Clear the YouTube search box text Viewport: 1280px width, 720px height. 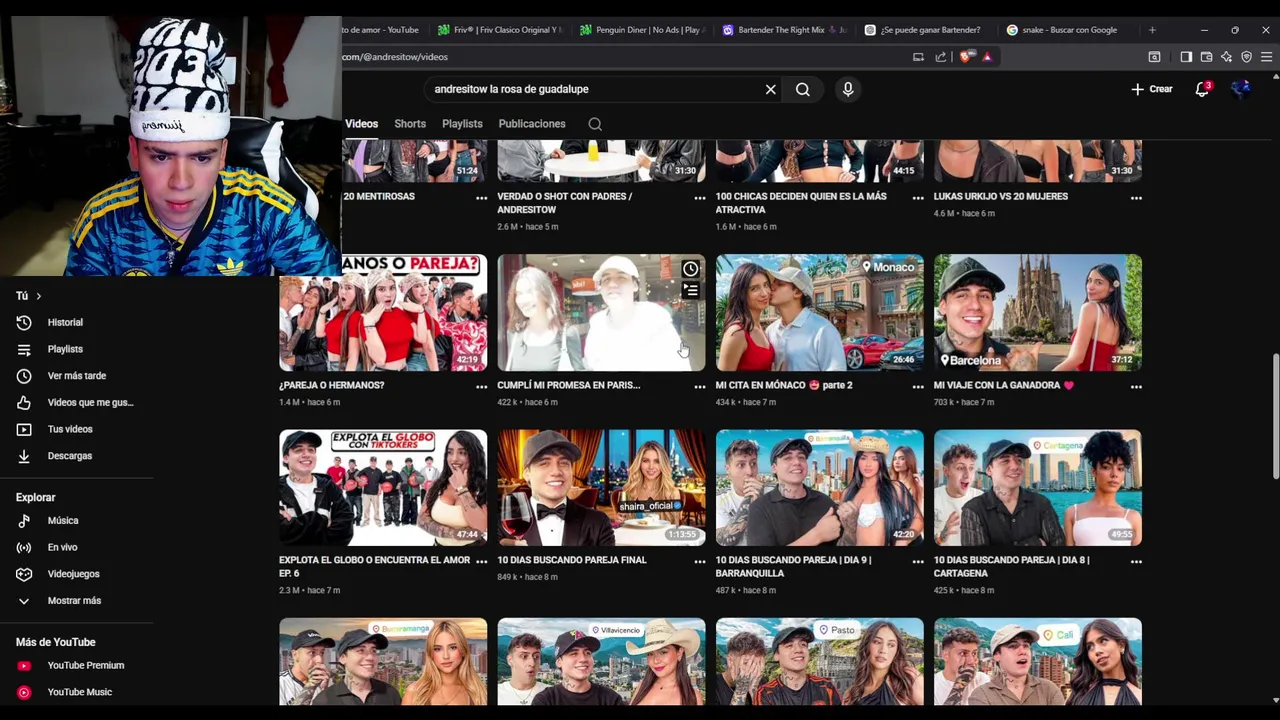770,89
